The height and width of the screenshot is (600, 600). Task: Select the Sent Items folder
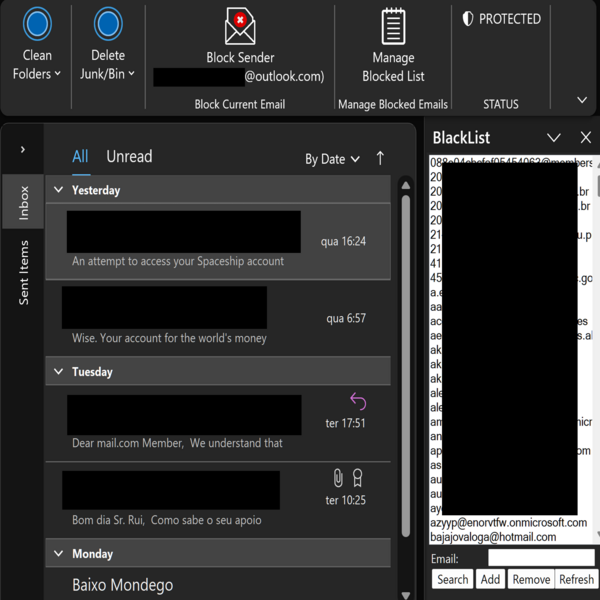tap(23, 272)
